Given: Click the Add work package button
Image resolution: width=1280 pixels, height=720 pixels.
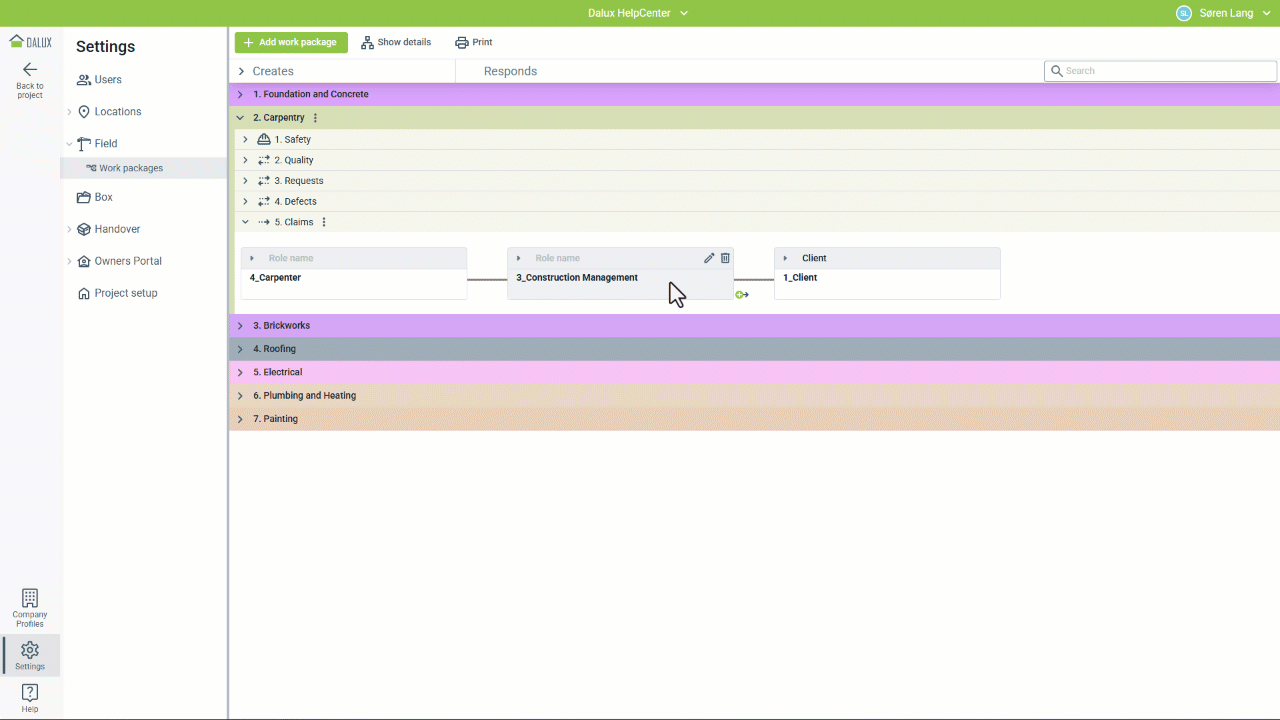Looking at the screenshot, I should [291, 42].
